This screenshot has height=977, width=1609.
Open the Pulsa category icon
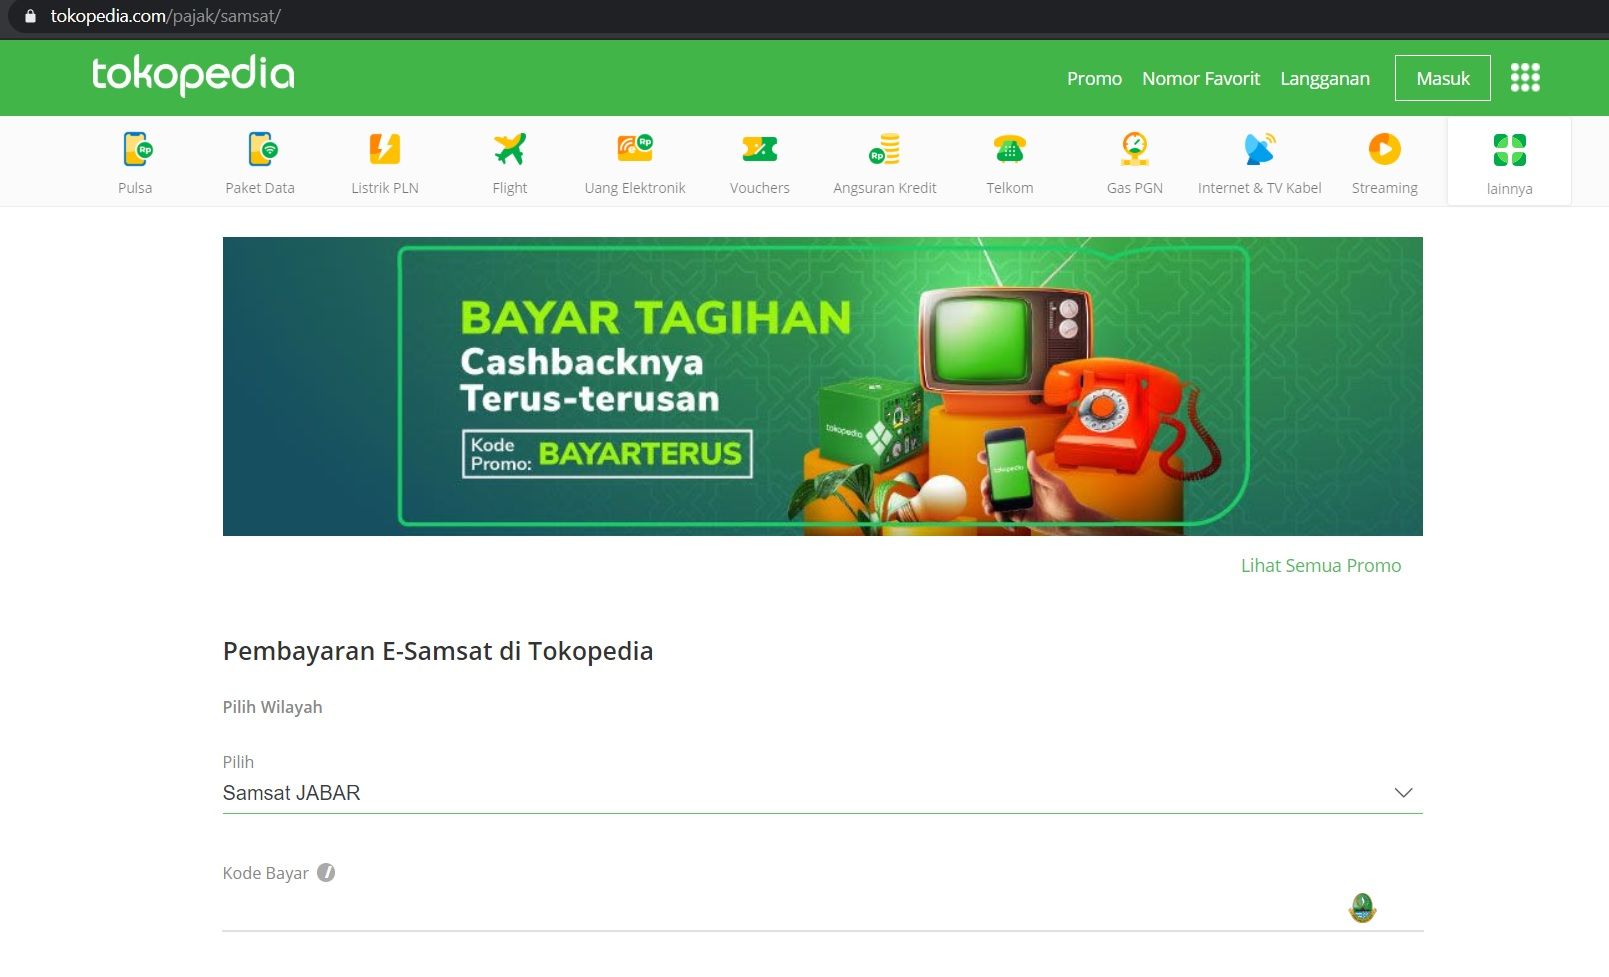coord(136,149)
